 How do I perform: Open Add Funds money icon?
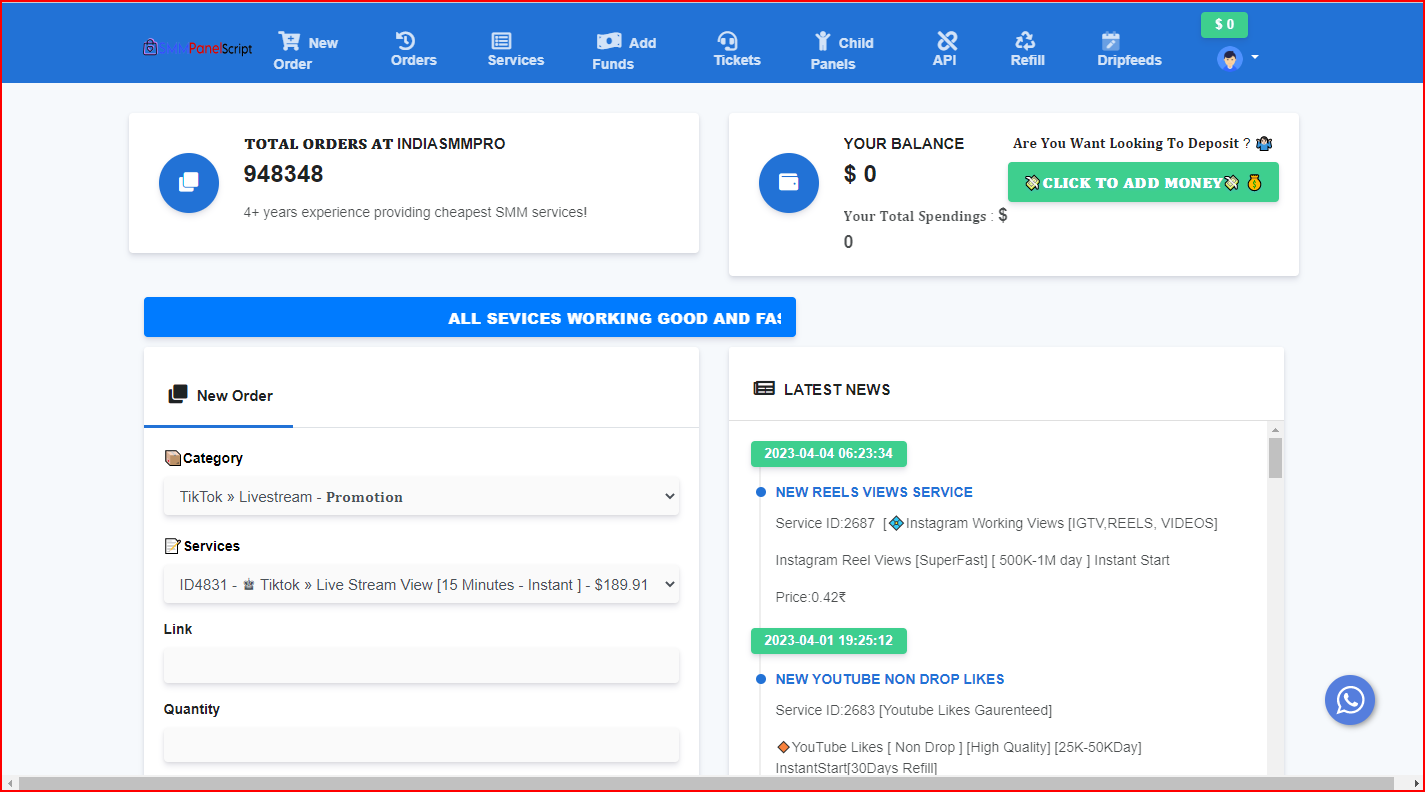tap(609, 41)
